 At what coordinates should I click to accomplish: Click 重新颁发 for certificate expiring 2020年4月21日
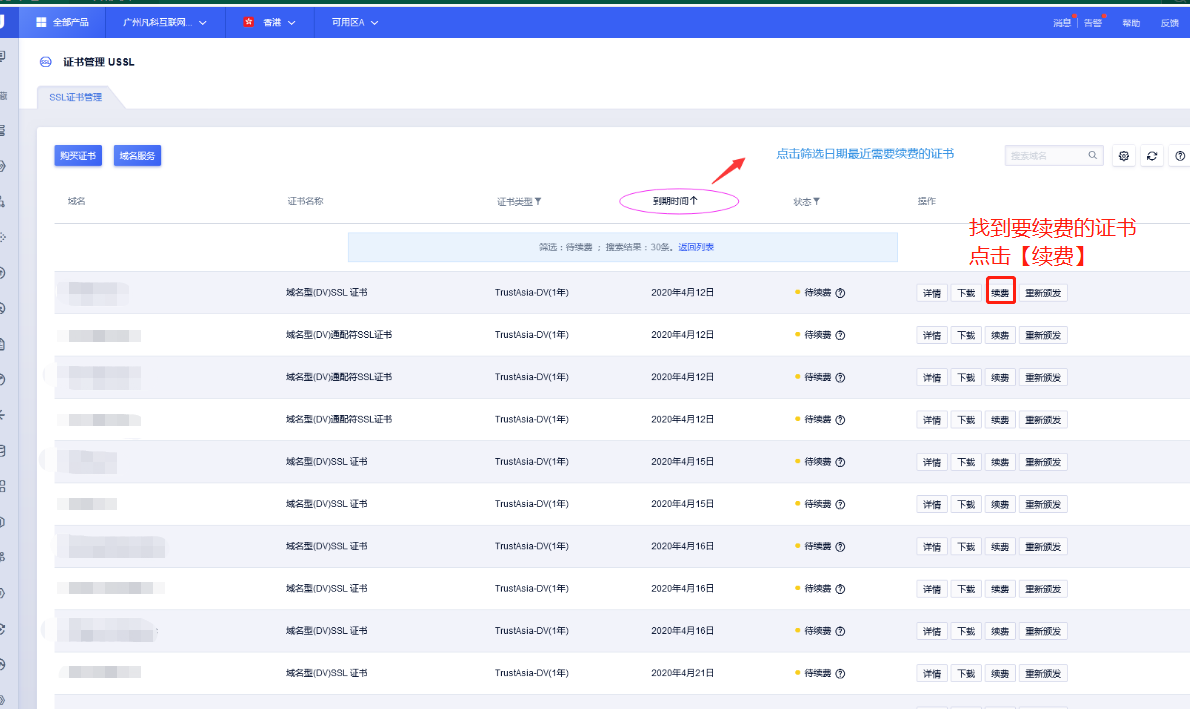[x=1043, y=673]
